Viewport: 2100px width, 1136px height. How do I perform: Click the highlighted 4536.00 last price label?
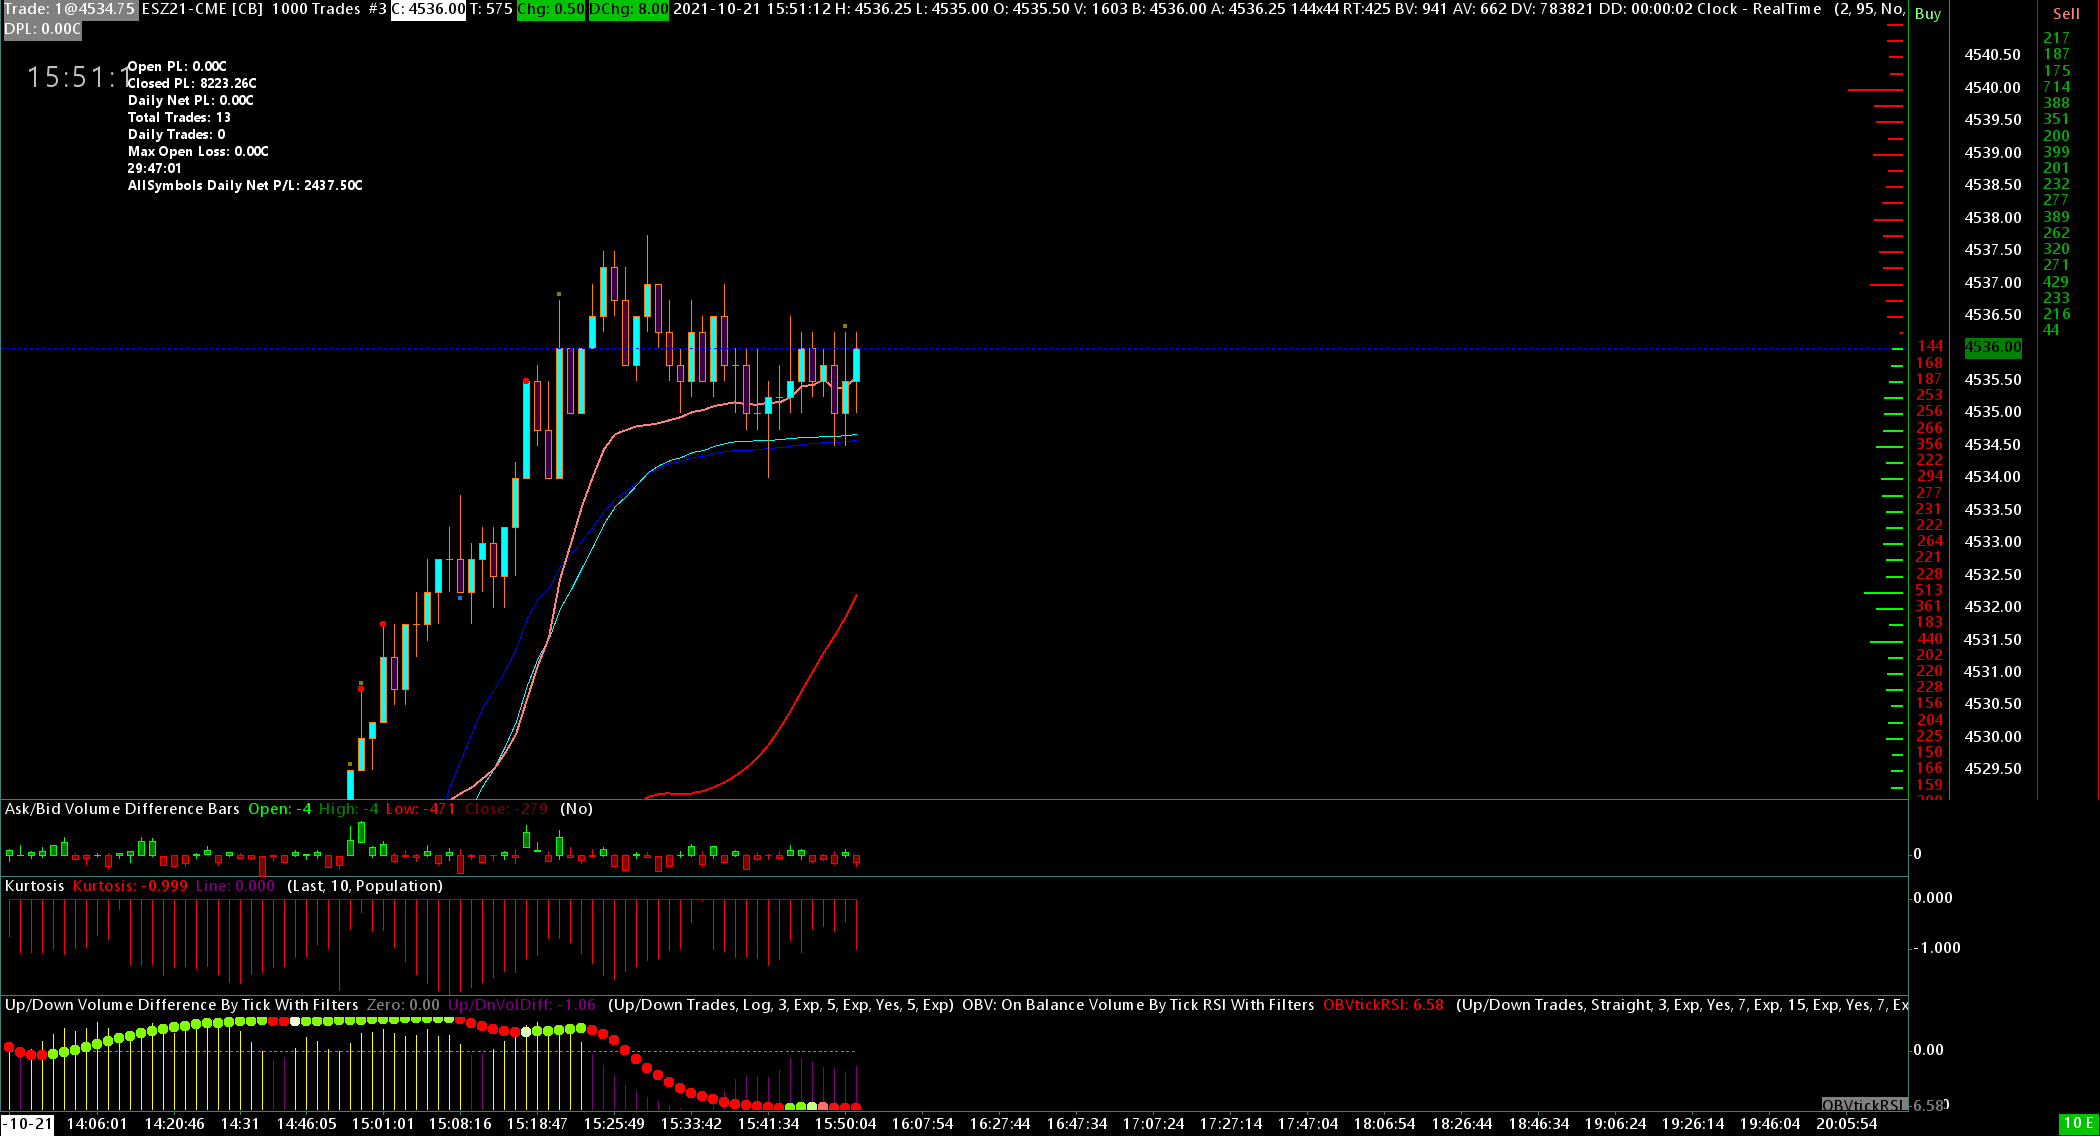1993,347
